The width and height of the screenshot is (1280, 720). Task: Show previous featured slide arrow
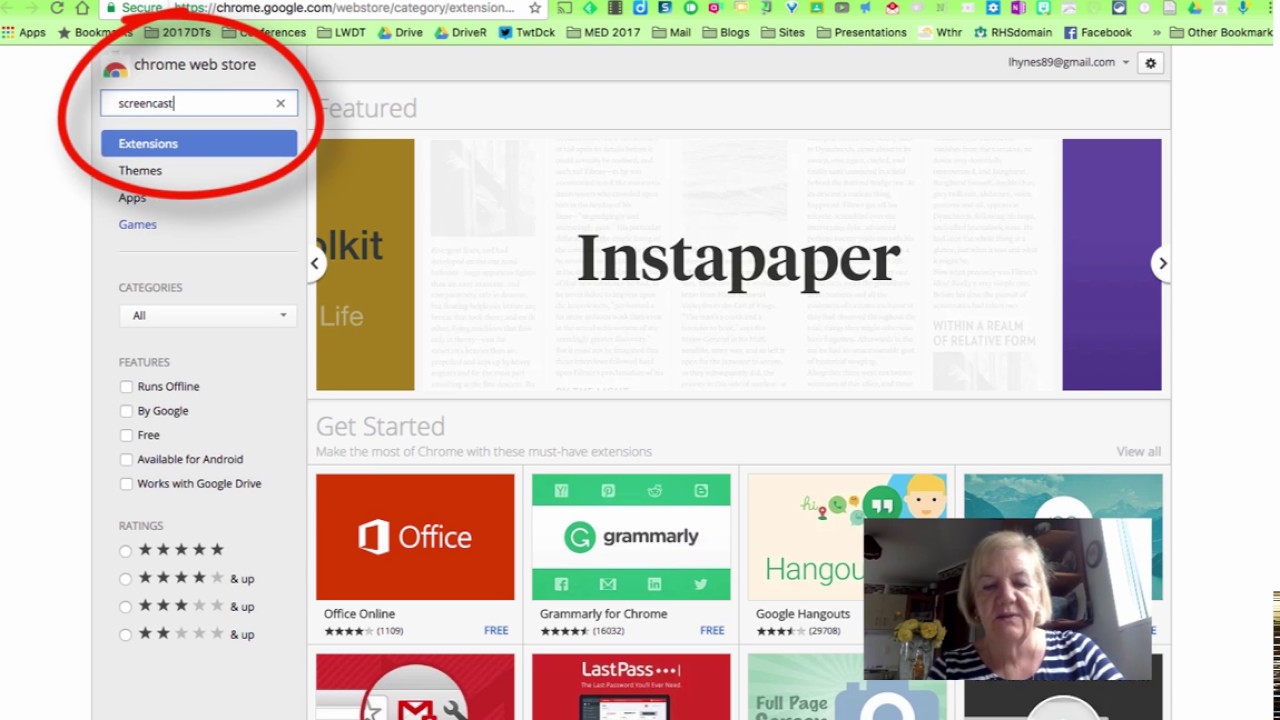315,263
